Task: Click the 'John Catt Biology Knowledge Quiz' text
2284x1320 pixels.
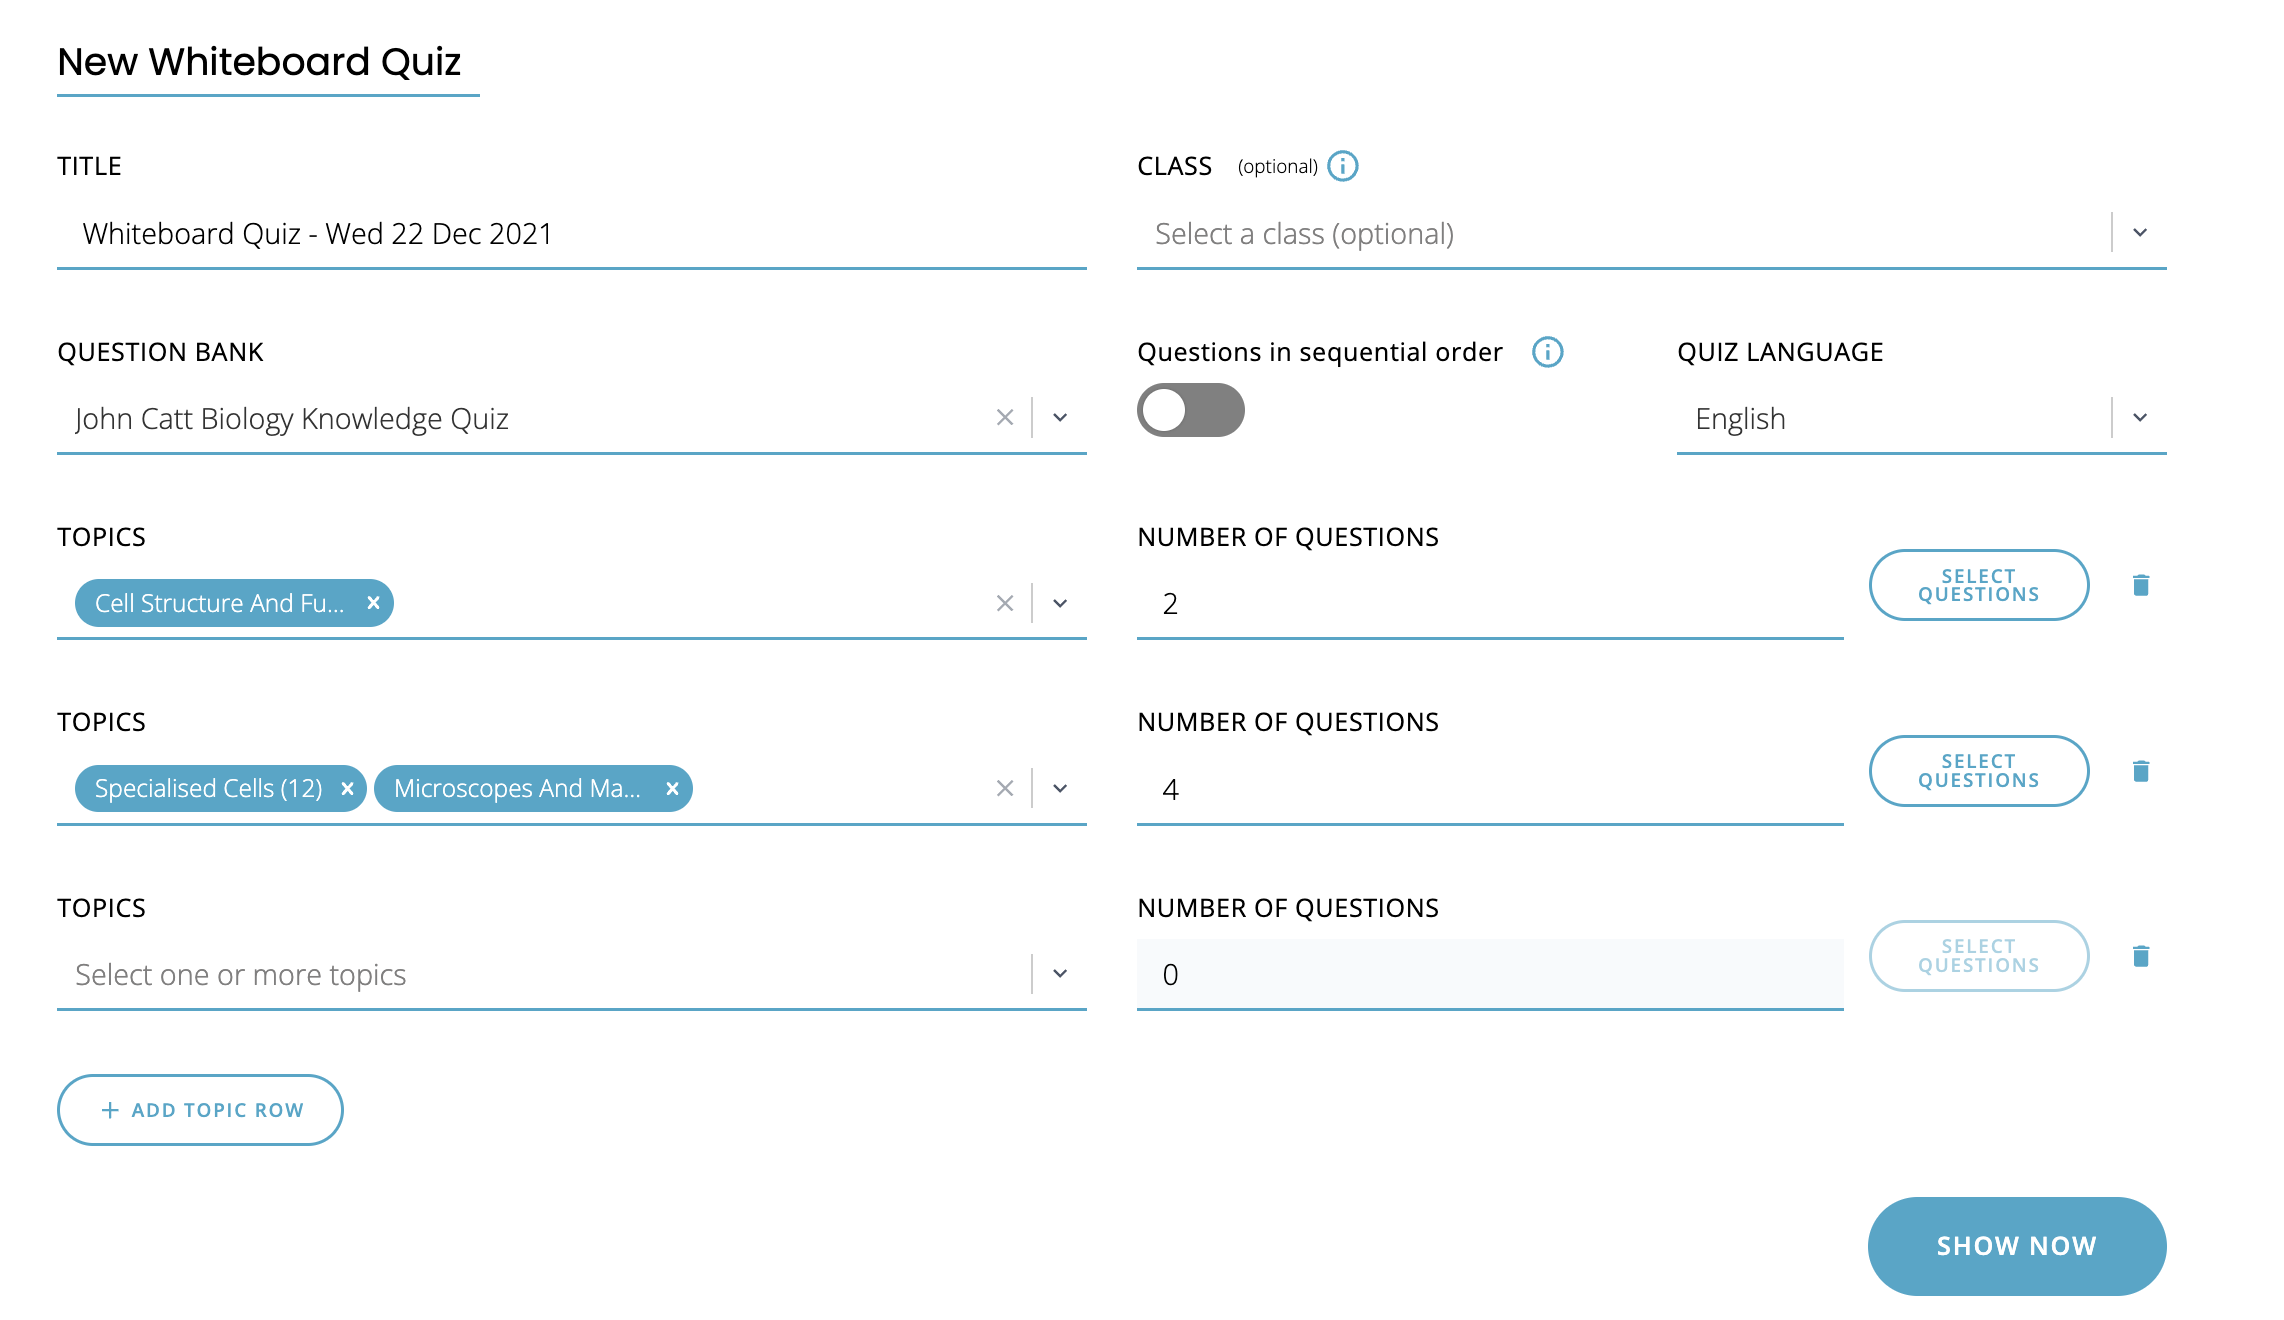Action: click(x=292, y=419)
